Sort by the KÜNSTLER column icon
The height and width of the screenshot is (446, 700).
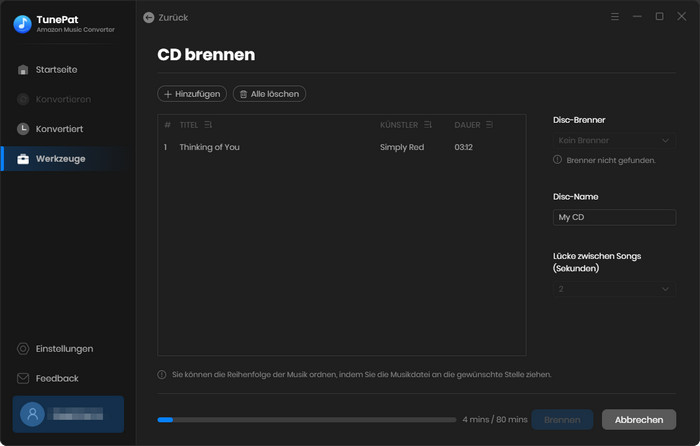(428, 125)
